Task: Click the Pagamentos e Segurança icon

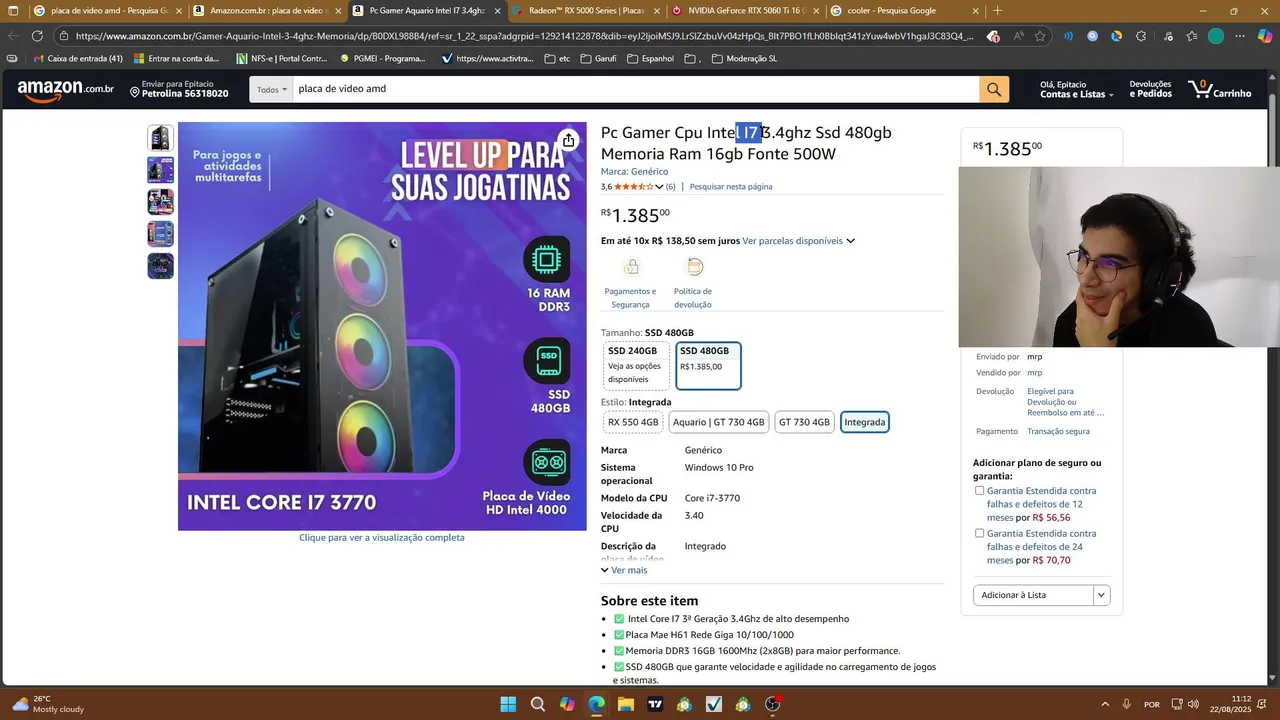Action: click(x=630, y=267)
